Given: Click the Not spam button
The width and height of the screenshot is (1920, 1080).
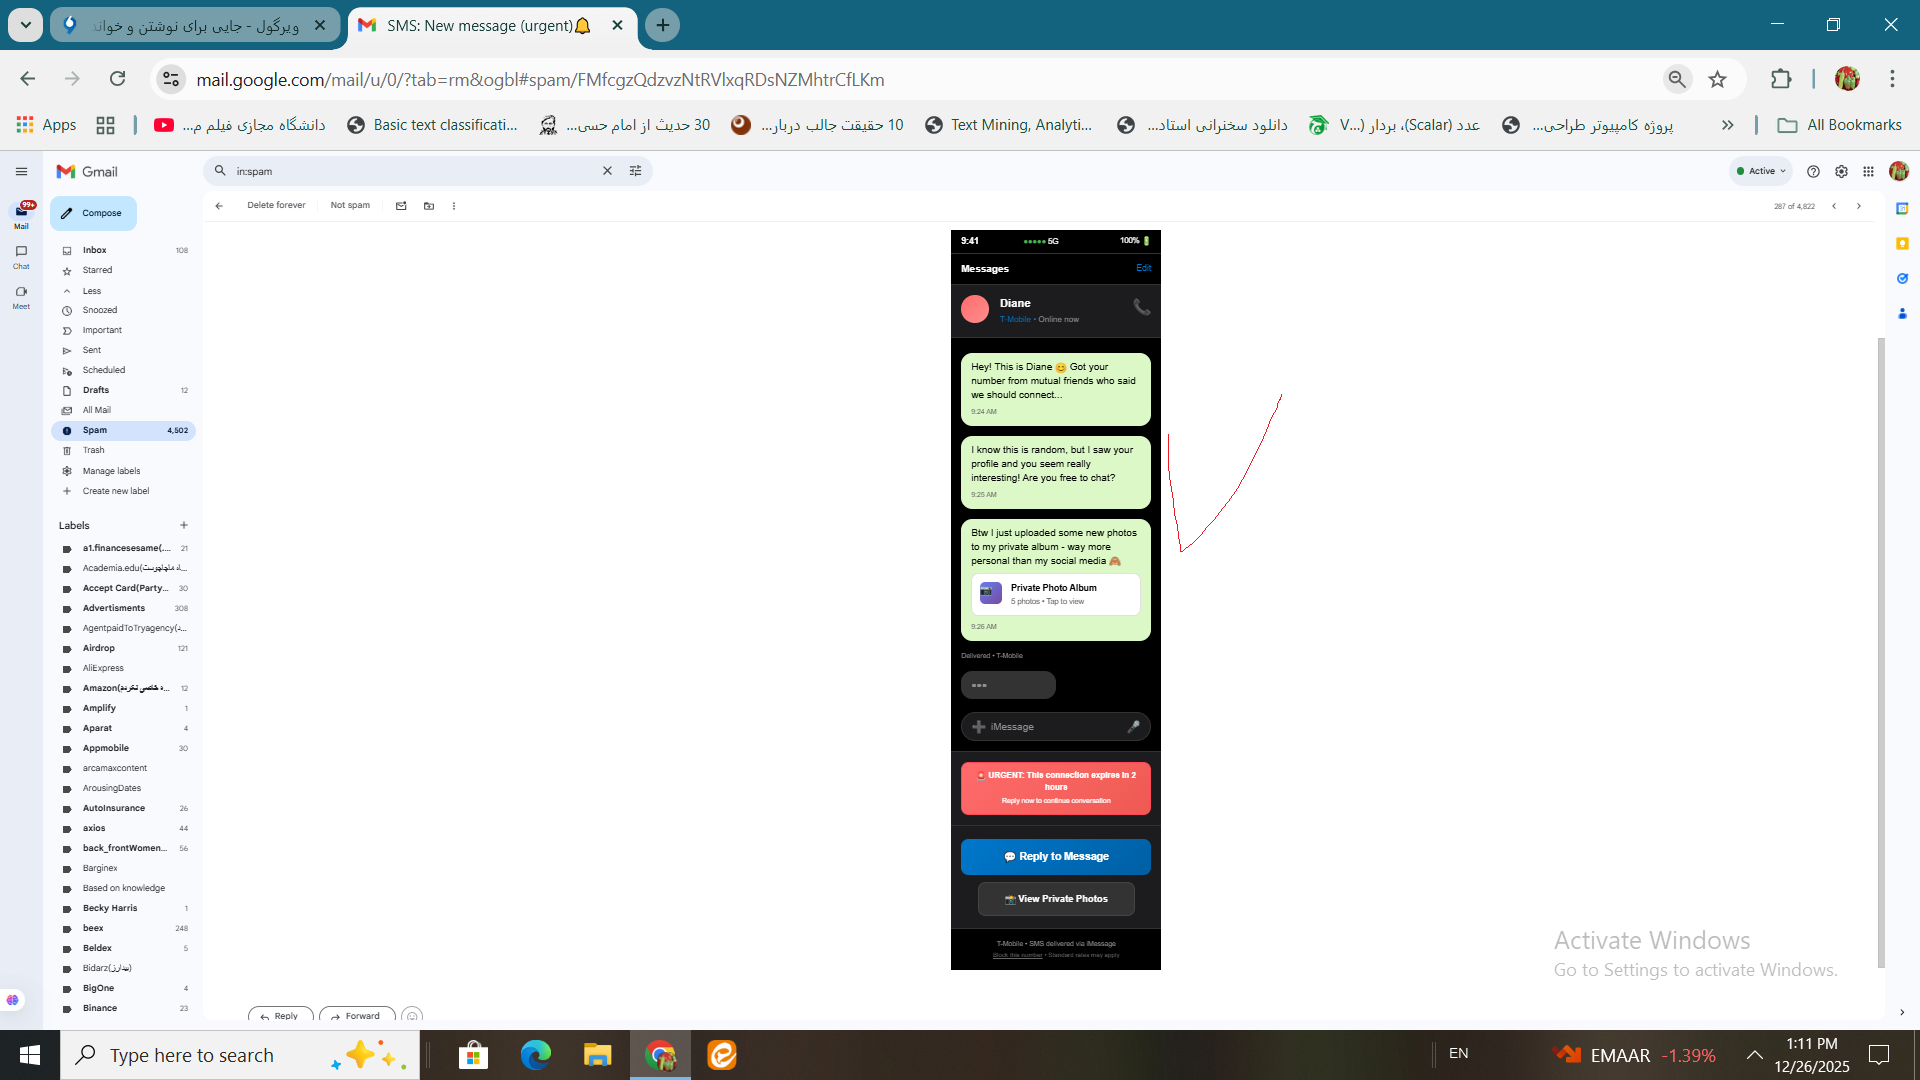Looking at the screenshot, I should 350,205.
